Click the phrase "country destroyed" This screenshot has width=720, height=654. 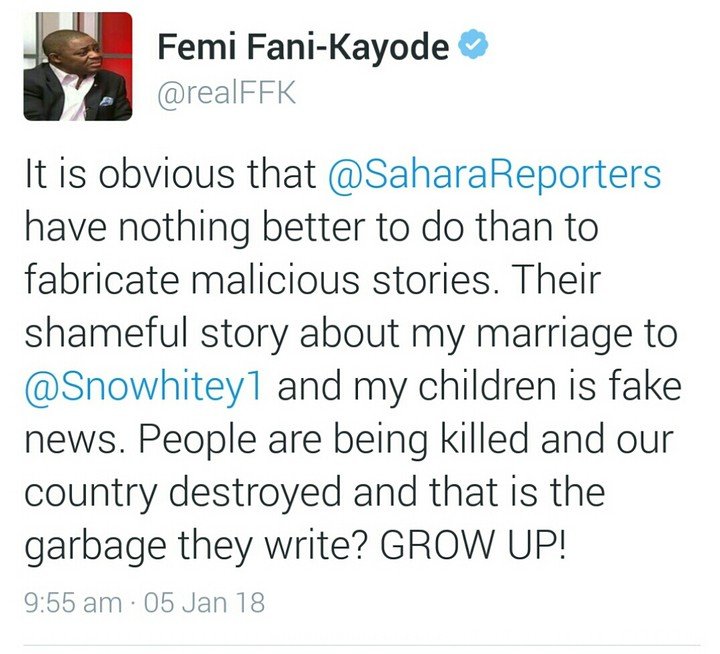coord(183,494)
